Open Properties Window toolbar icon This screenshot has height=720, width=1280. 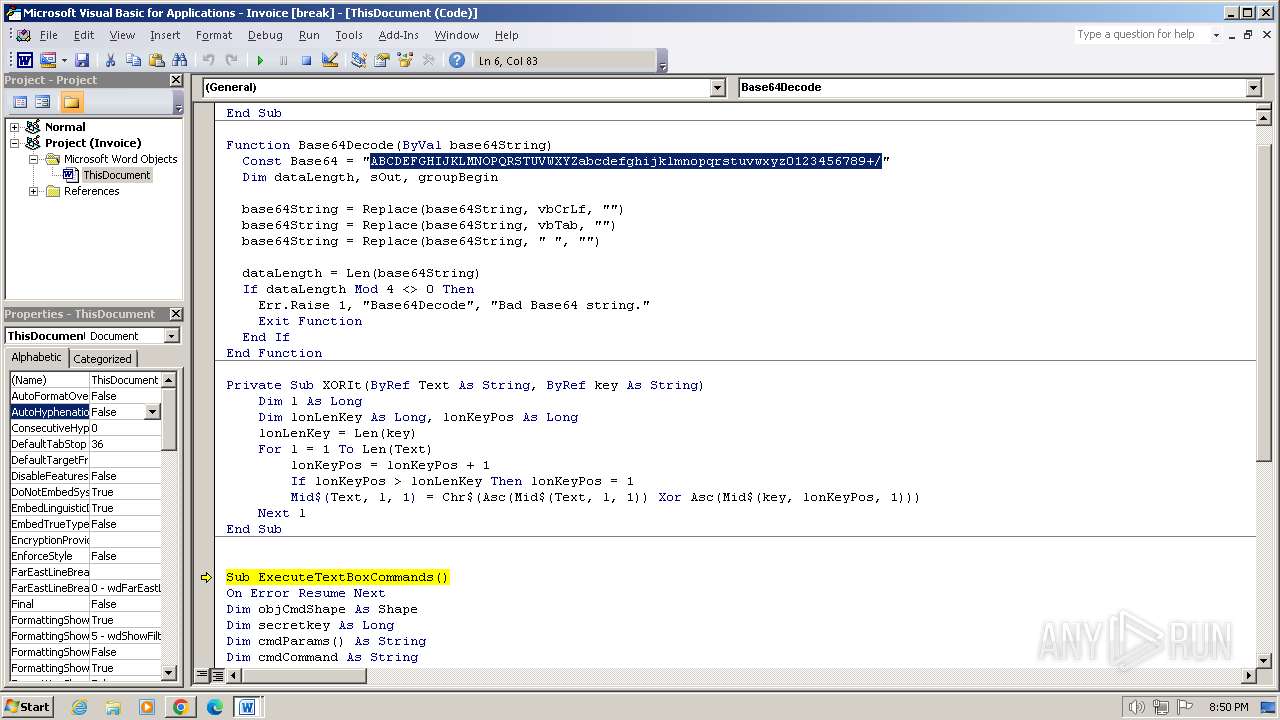(382, 61)
